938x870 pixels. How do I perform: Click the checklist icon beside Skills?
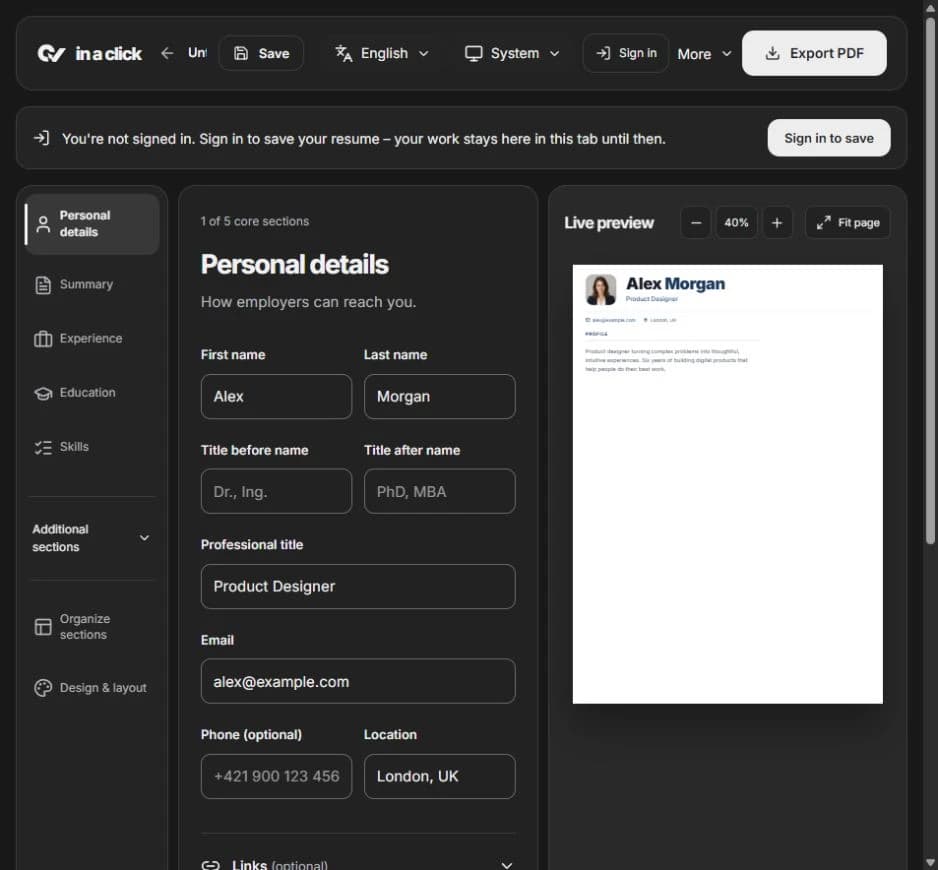[x=43, y=447]
